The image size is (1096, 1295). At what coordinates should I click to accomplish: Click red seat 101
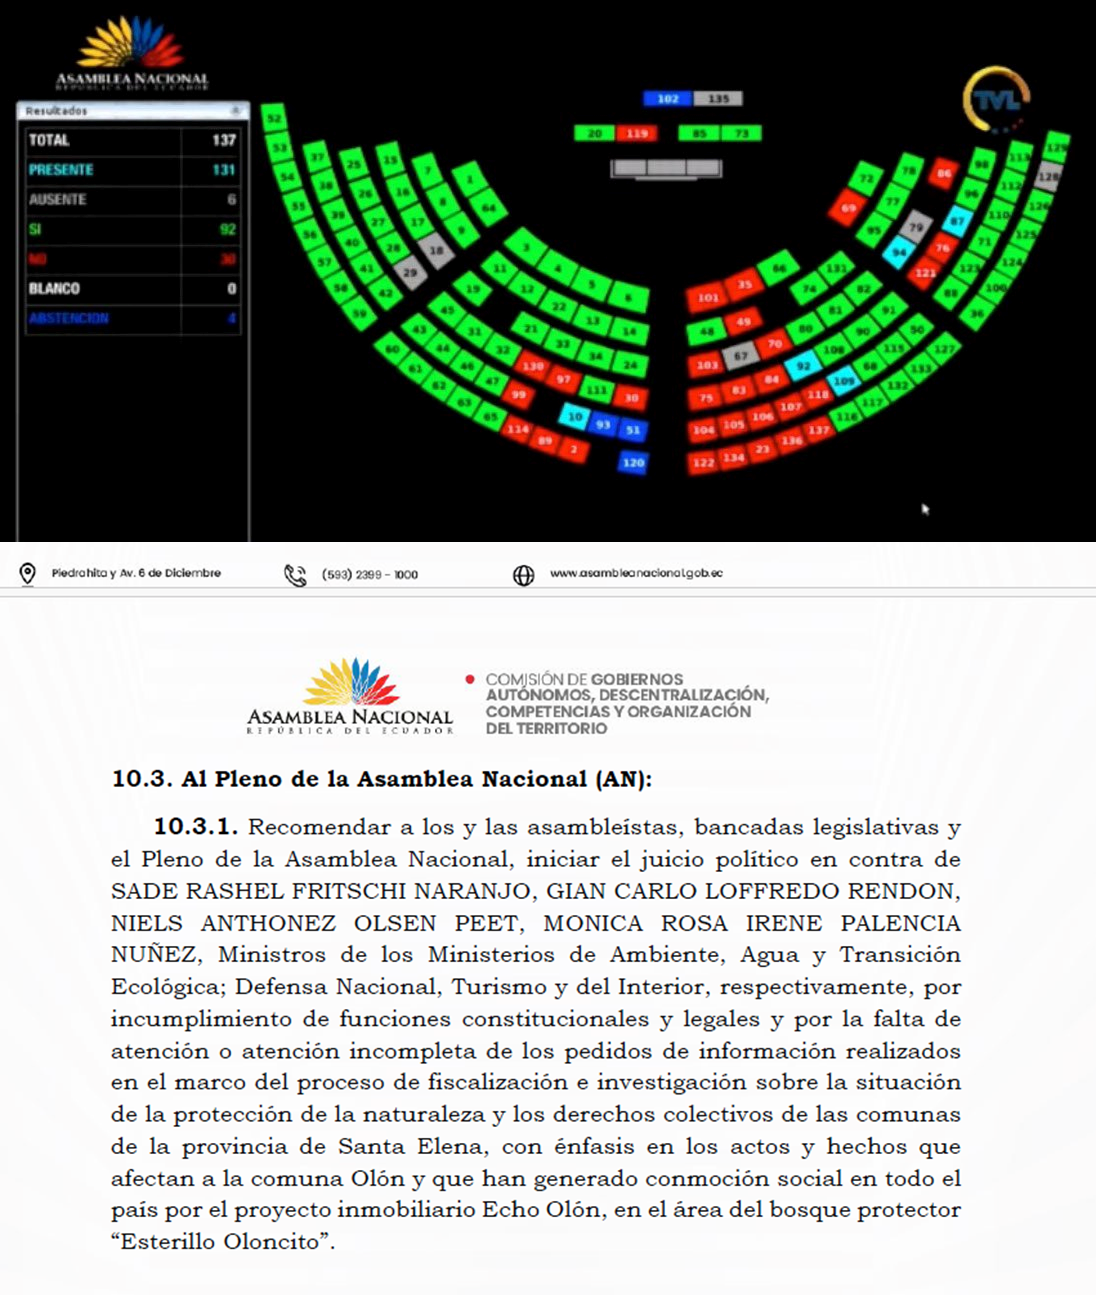[x=708, y=298]
